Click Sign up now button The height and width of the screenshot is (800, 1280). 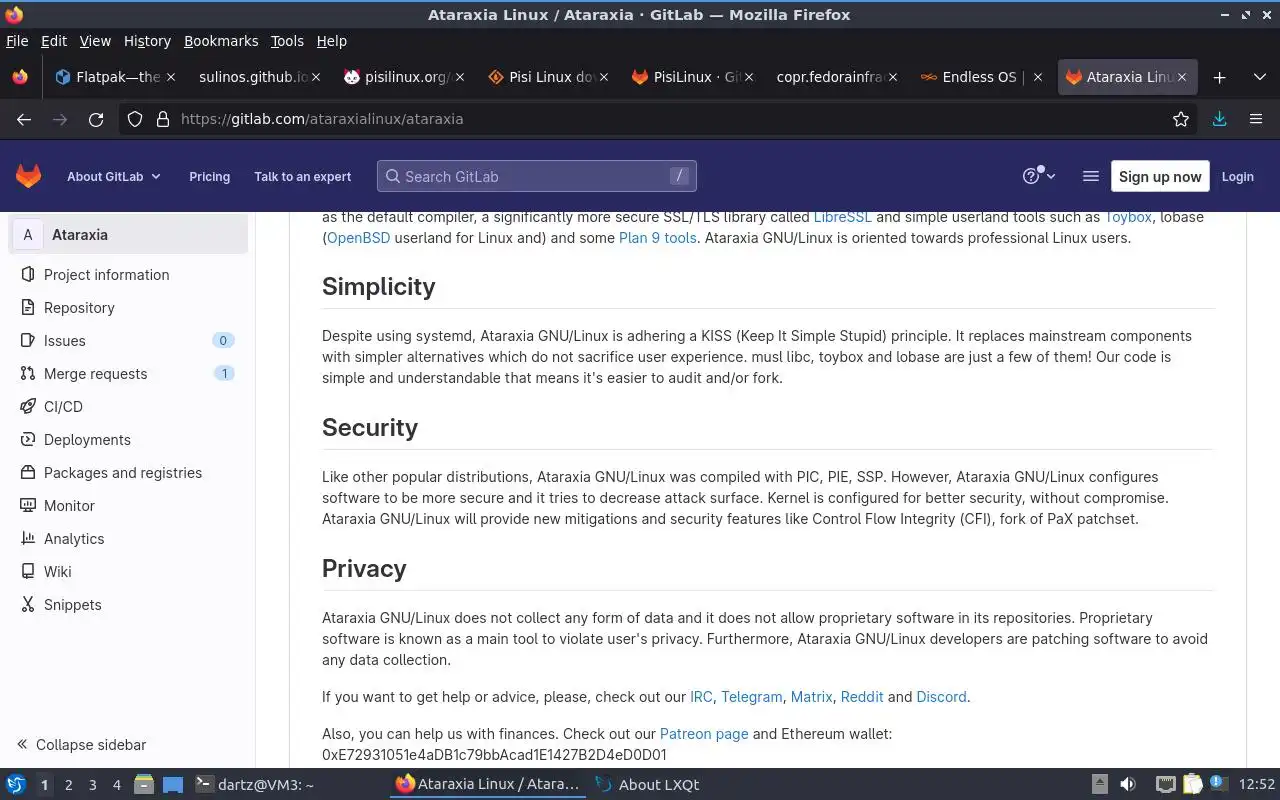(1160, 176)
